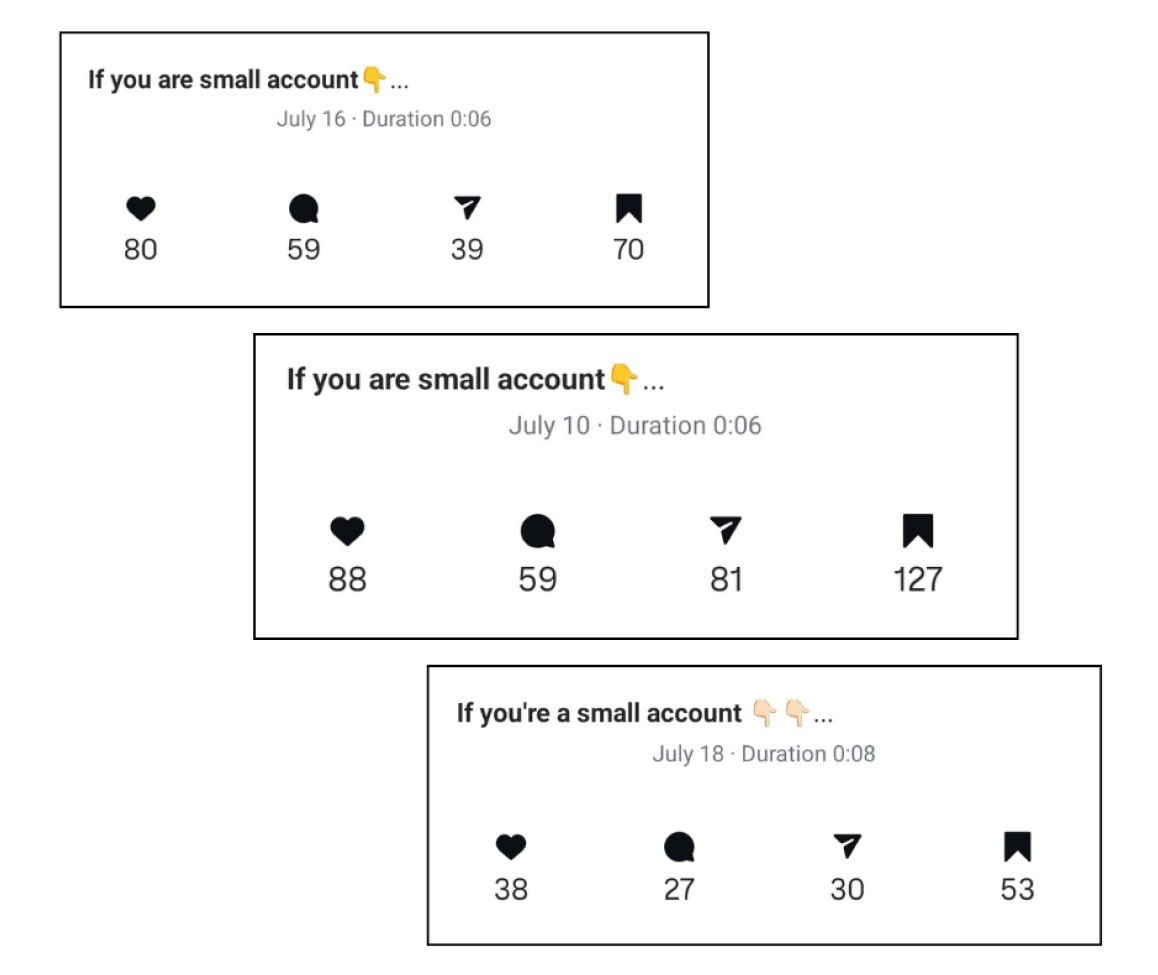Open the July 10 post title
The width and height of the screenshot is (1158, 975).
pos(476,380)
